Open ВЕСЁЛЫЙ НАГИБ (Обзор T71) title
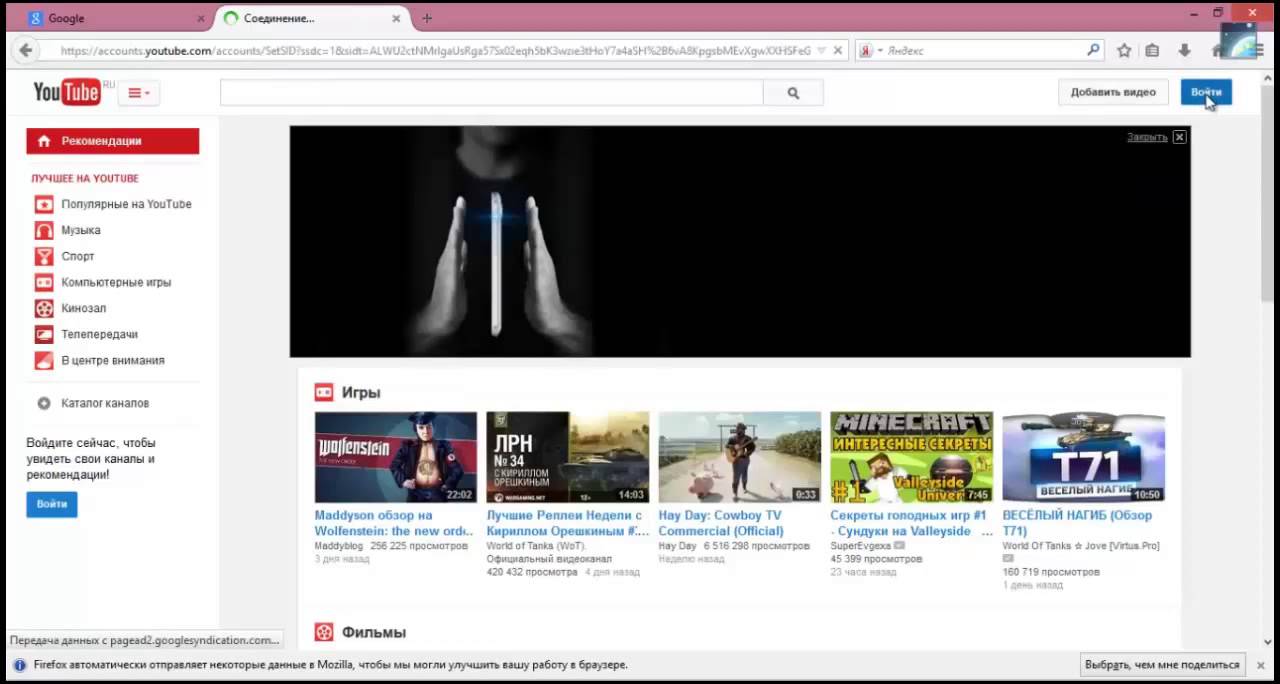The image size is (1280, 684). [1077, 523]
